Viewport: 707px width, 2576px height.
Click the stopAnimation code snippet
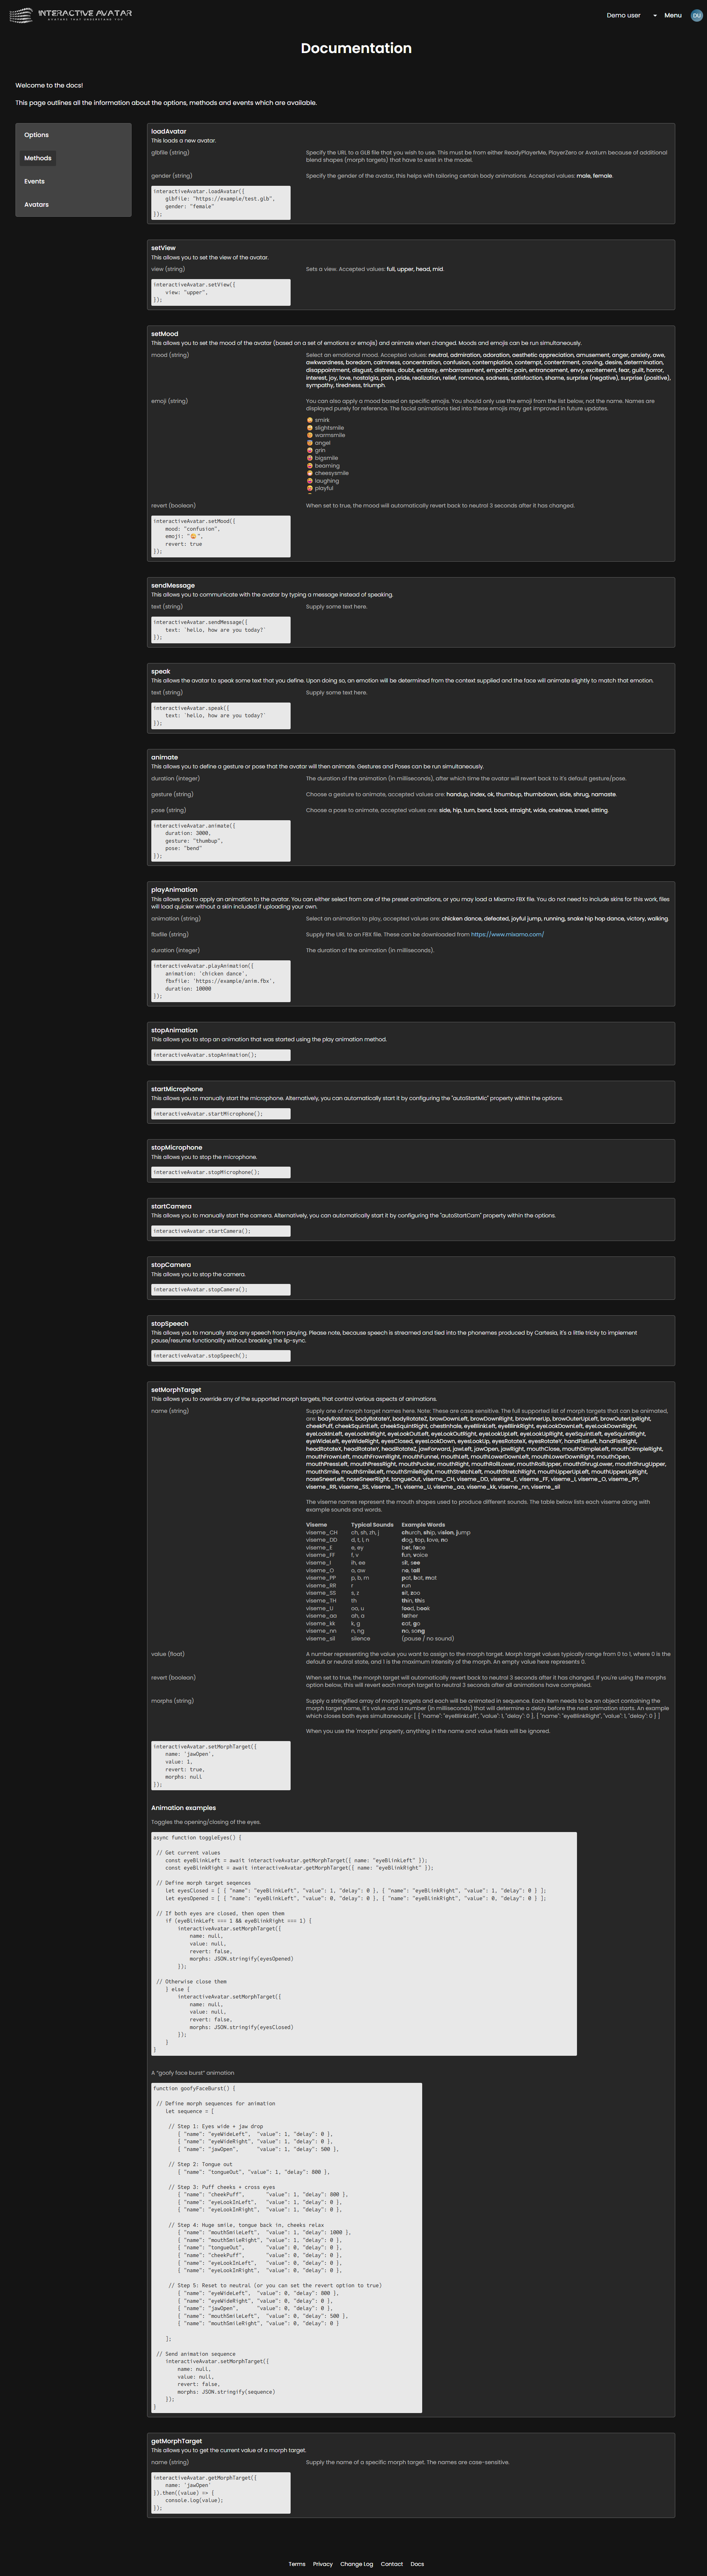pyautogui.click(x=221, y=1055)
